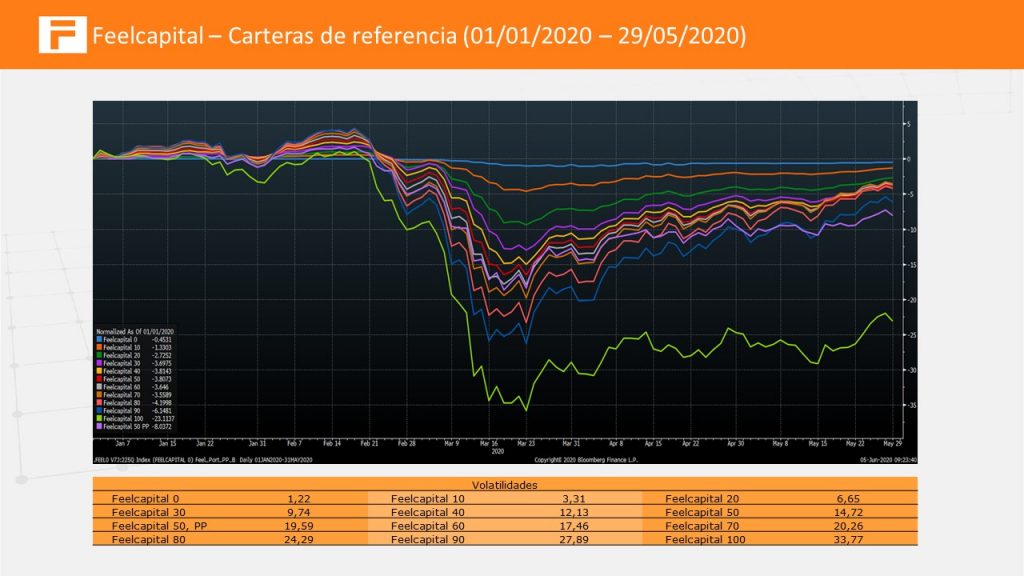Click the gray Feelcapital 60 legend swatch
This screenshot has height=576, width=1024.
[99, 387]
